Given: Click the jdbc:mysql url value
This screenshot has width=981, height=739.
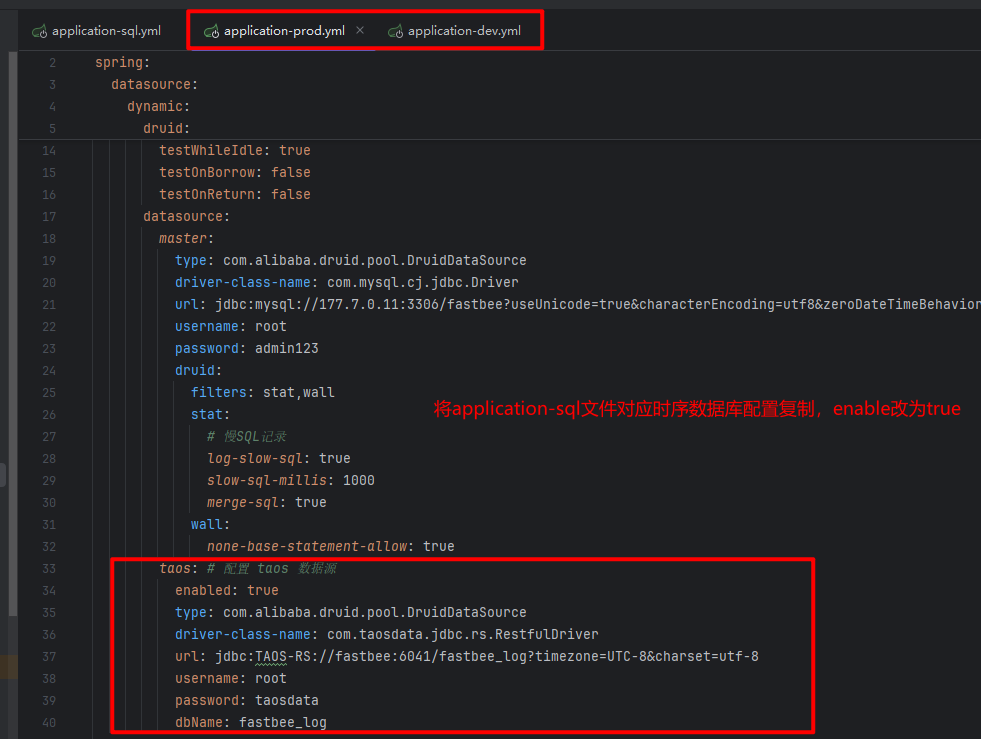Looking at the screenshot, I should 598,304.
